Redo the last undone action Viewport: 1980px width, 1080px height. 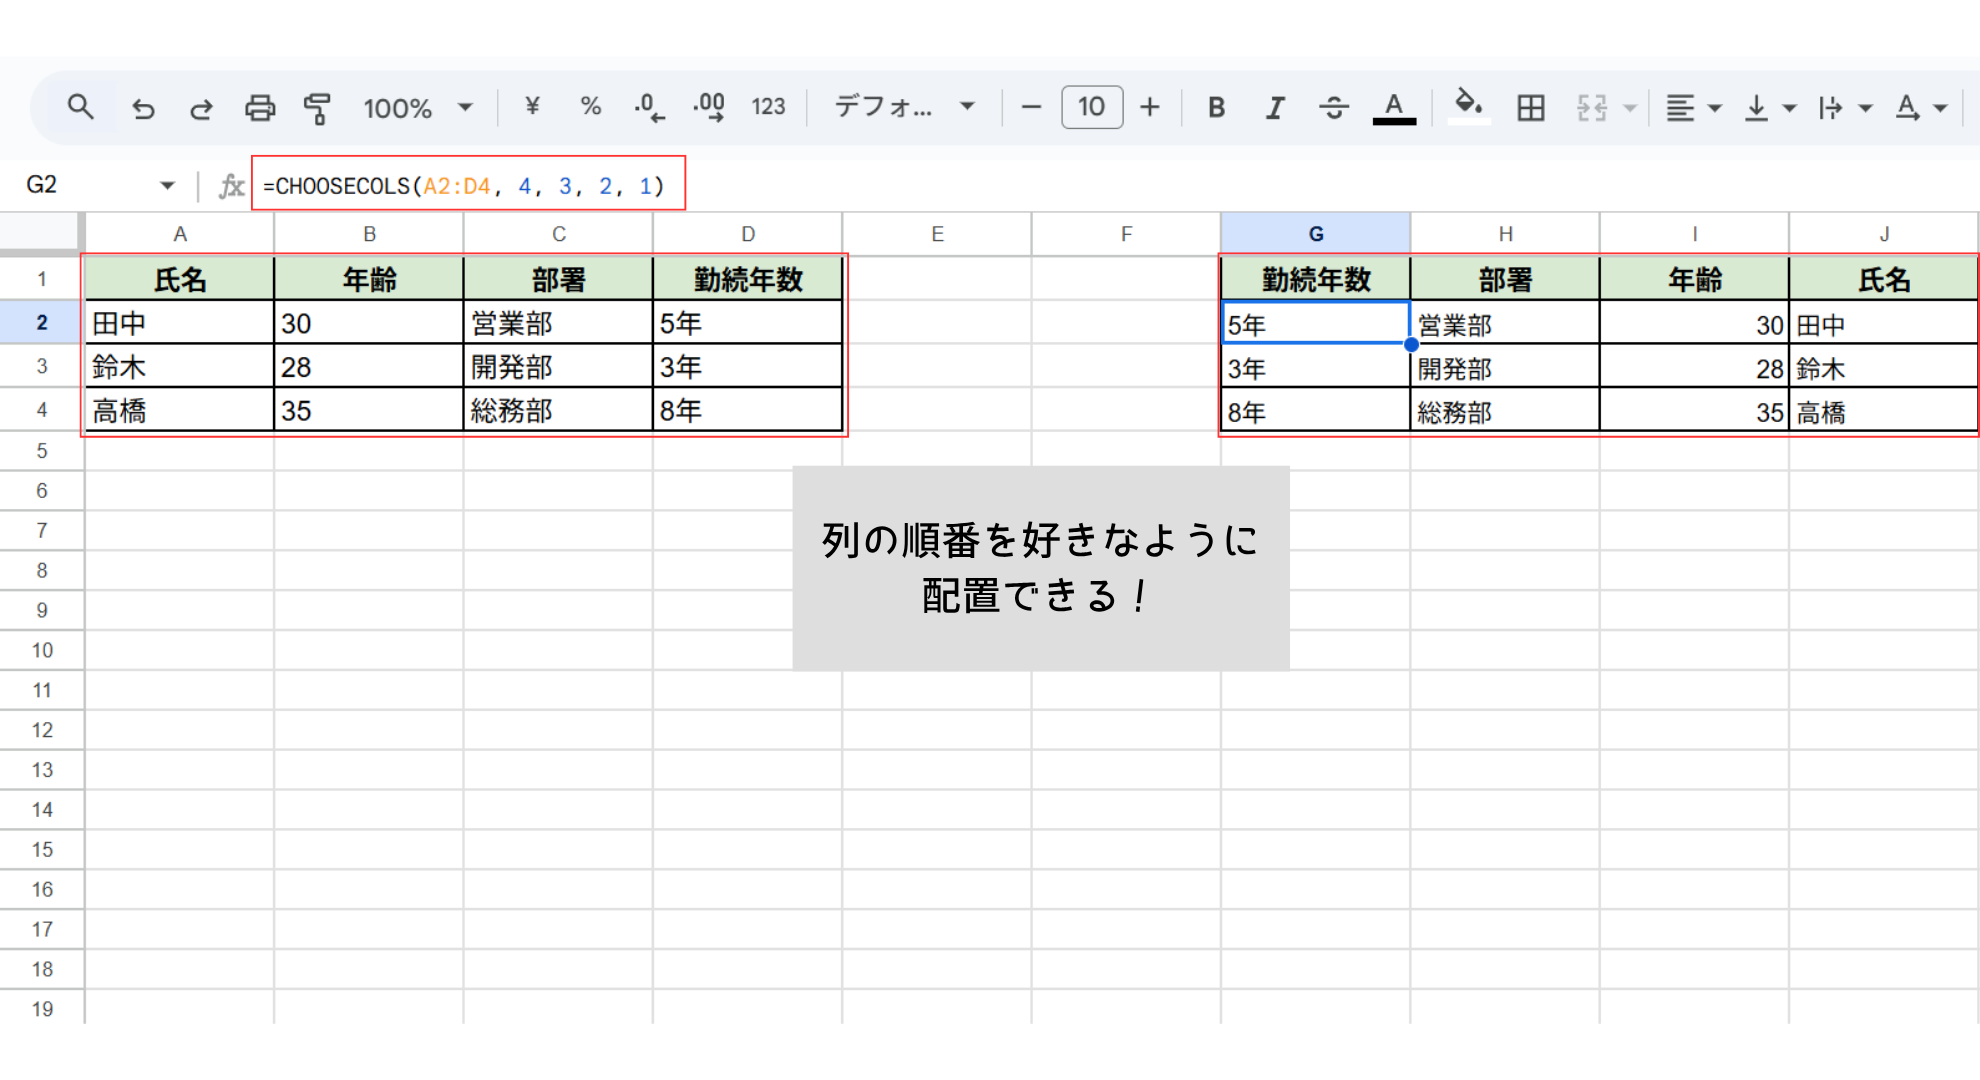coord(201,107)
